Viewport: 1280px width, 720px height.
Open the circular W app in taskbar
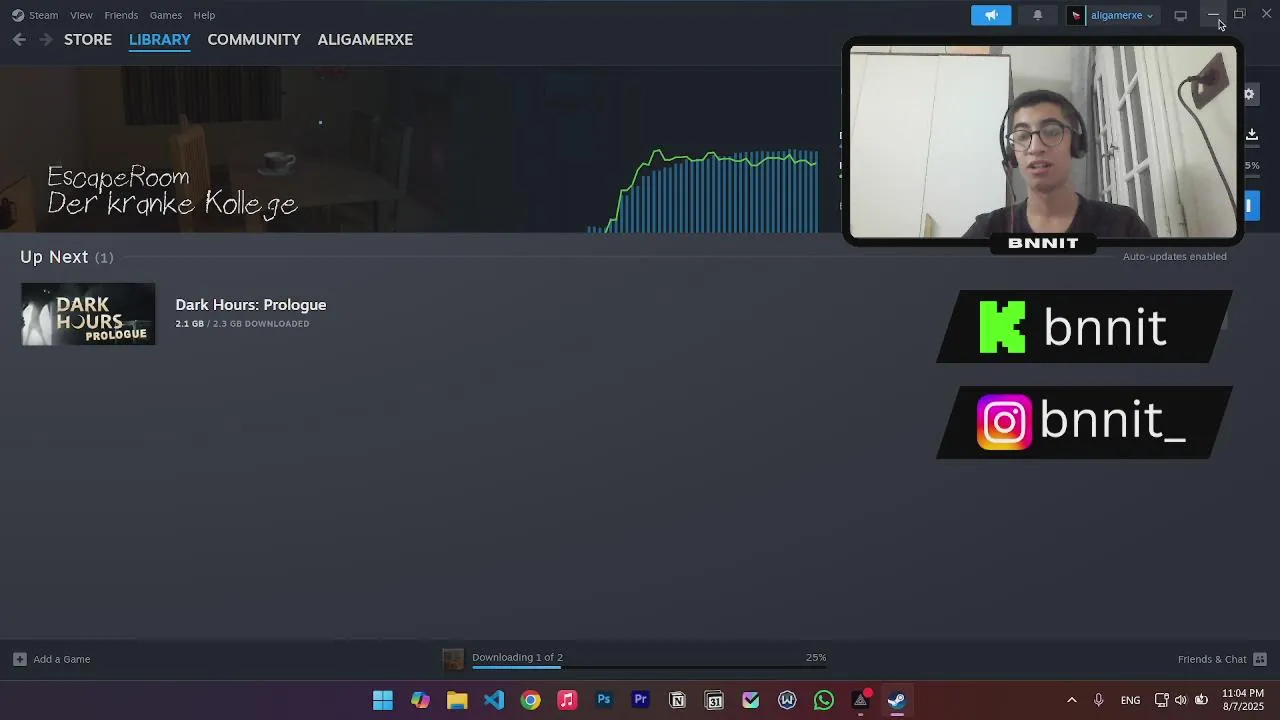[787, 700]
